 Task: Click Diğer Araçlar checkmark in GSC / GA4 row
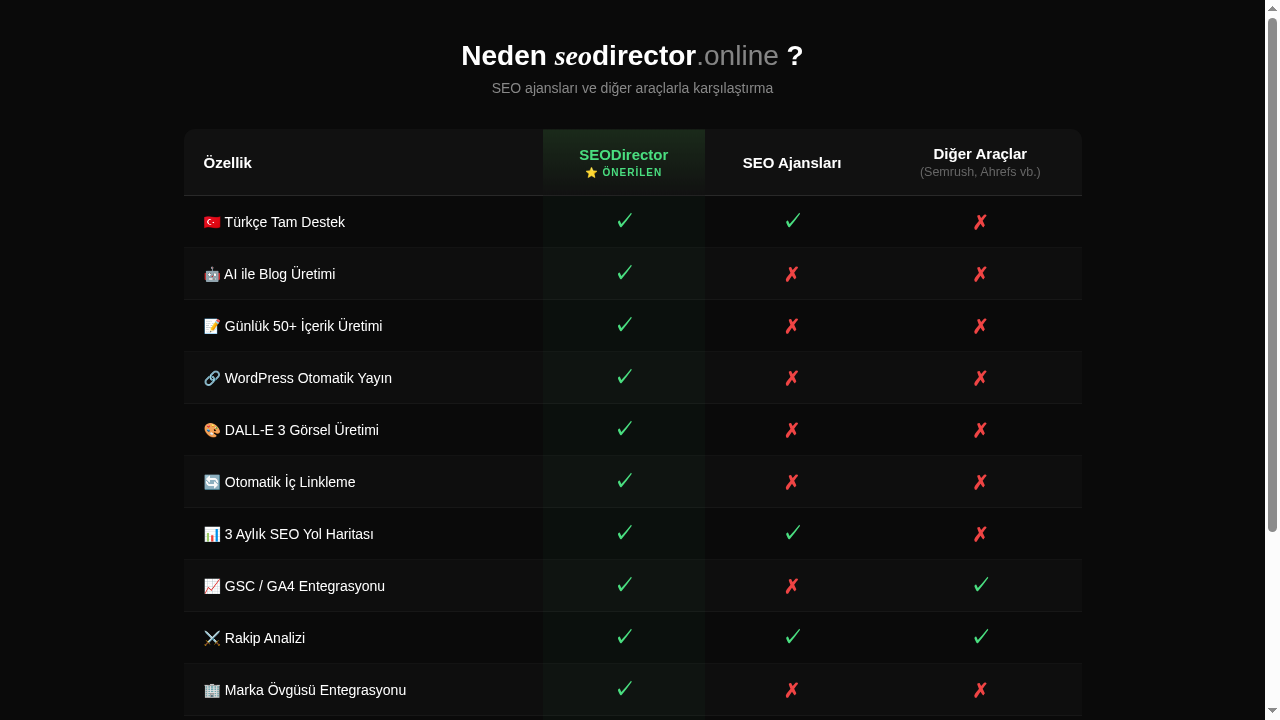tap(980, 585)
